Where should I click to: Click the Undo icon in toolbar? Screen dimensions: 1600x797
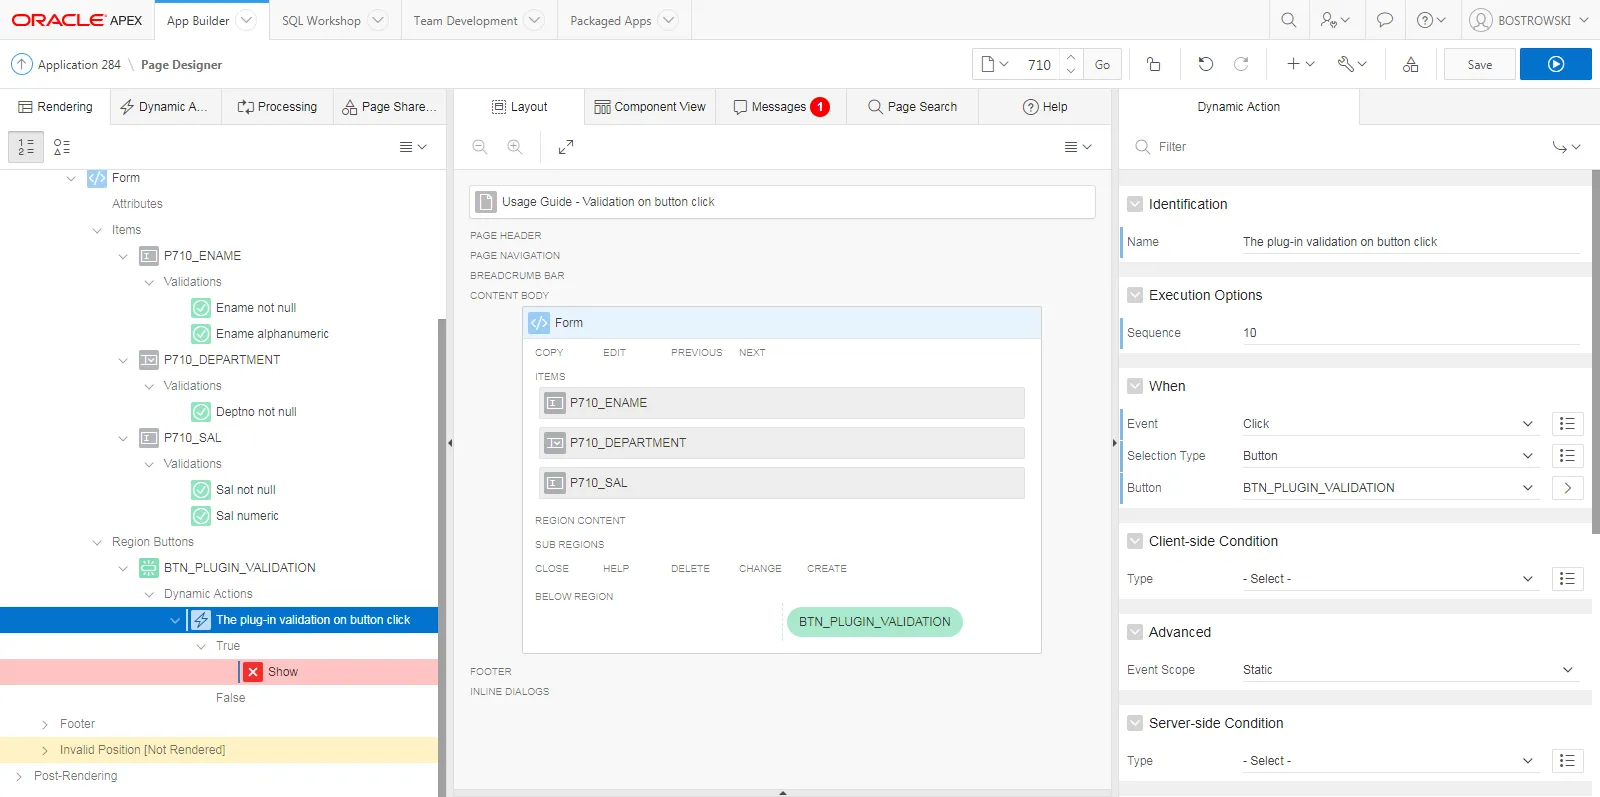pyautogui.click(x=1205, y=64)
